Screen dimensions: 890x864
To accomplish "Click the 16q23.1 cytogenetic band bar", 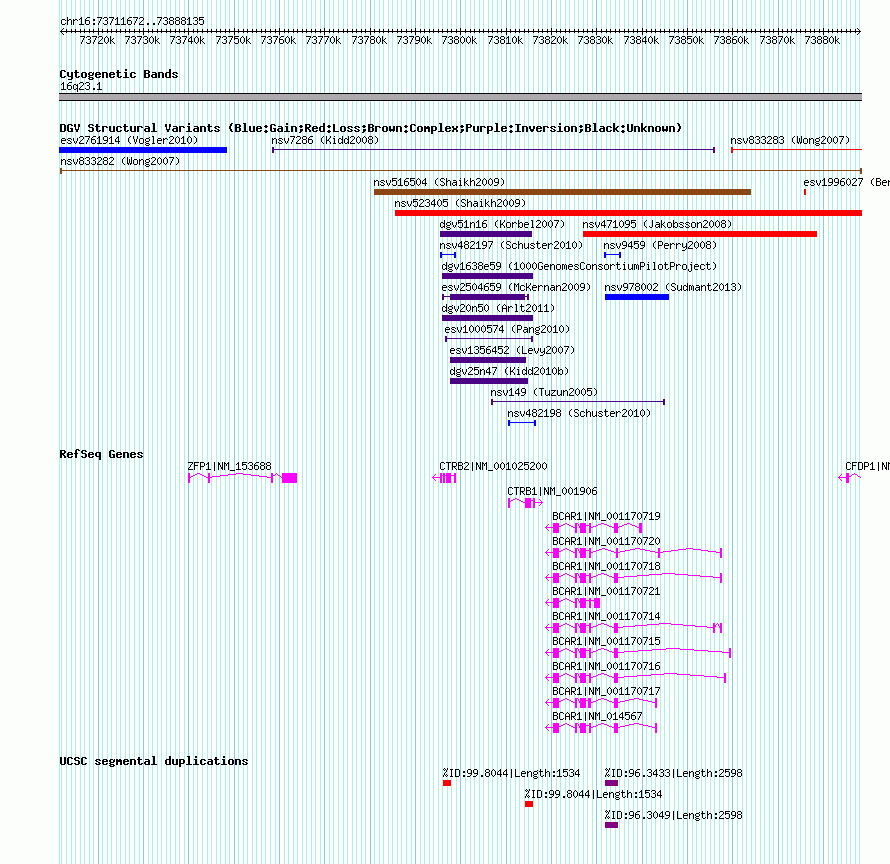I will [x=460, y=97].
